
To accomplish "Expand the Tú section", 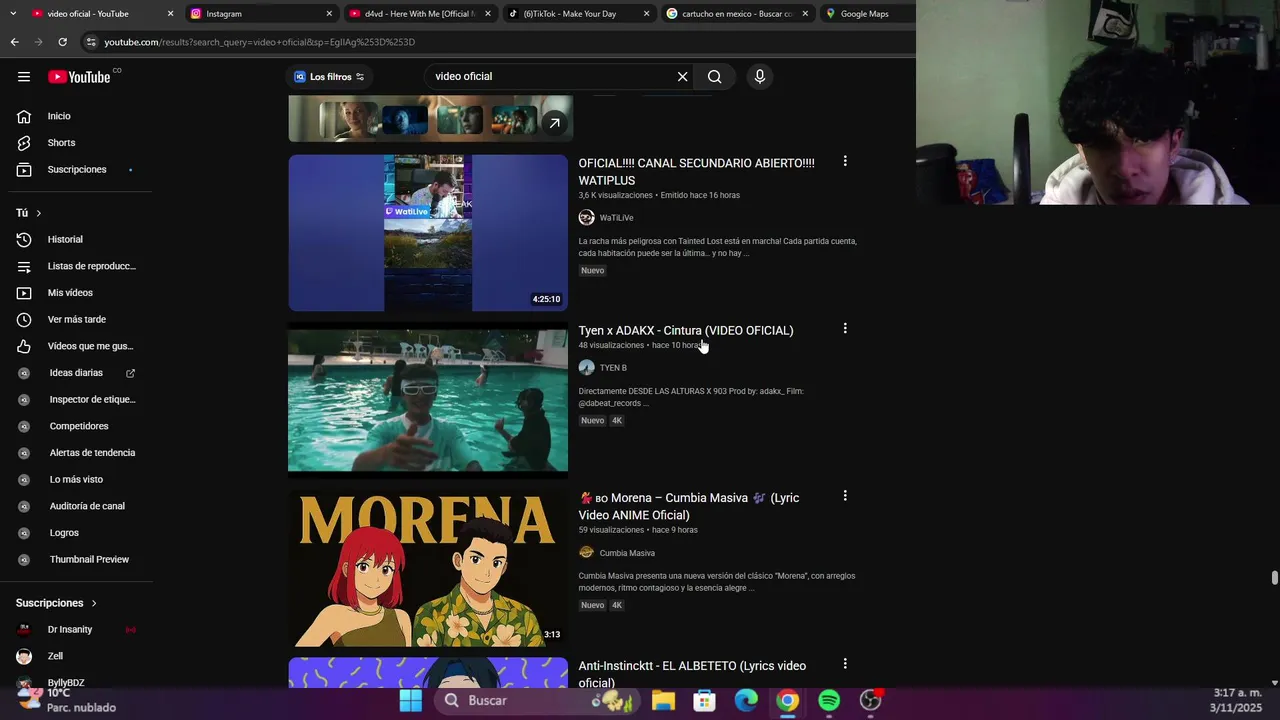I will tap(29, 213).
